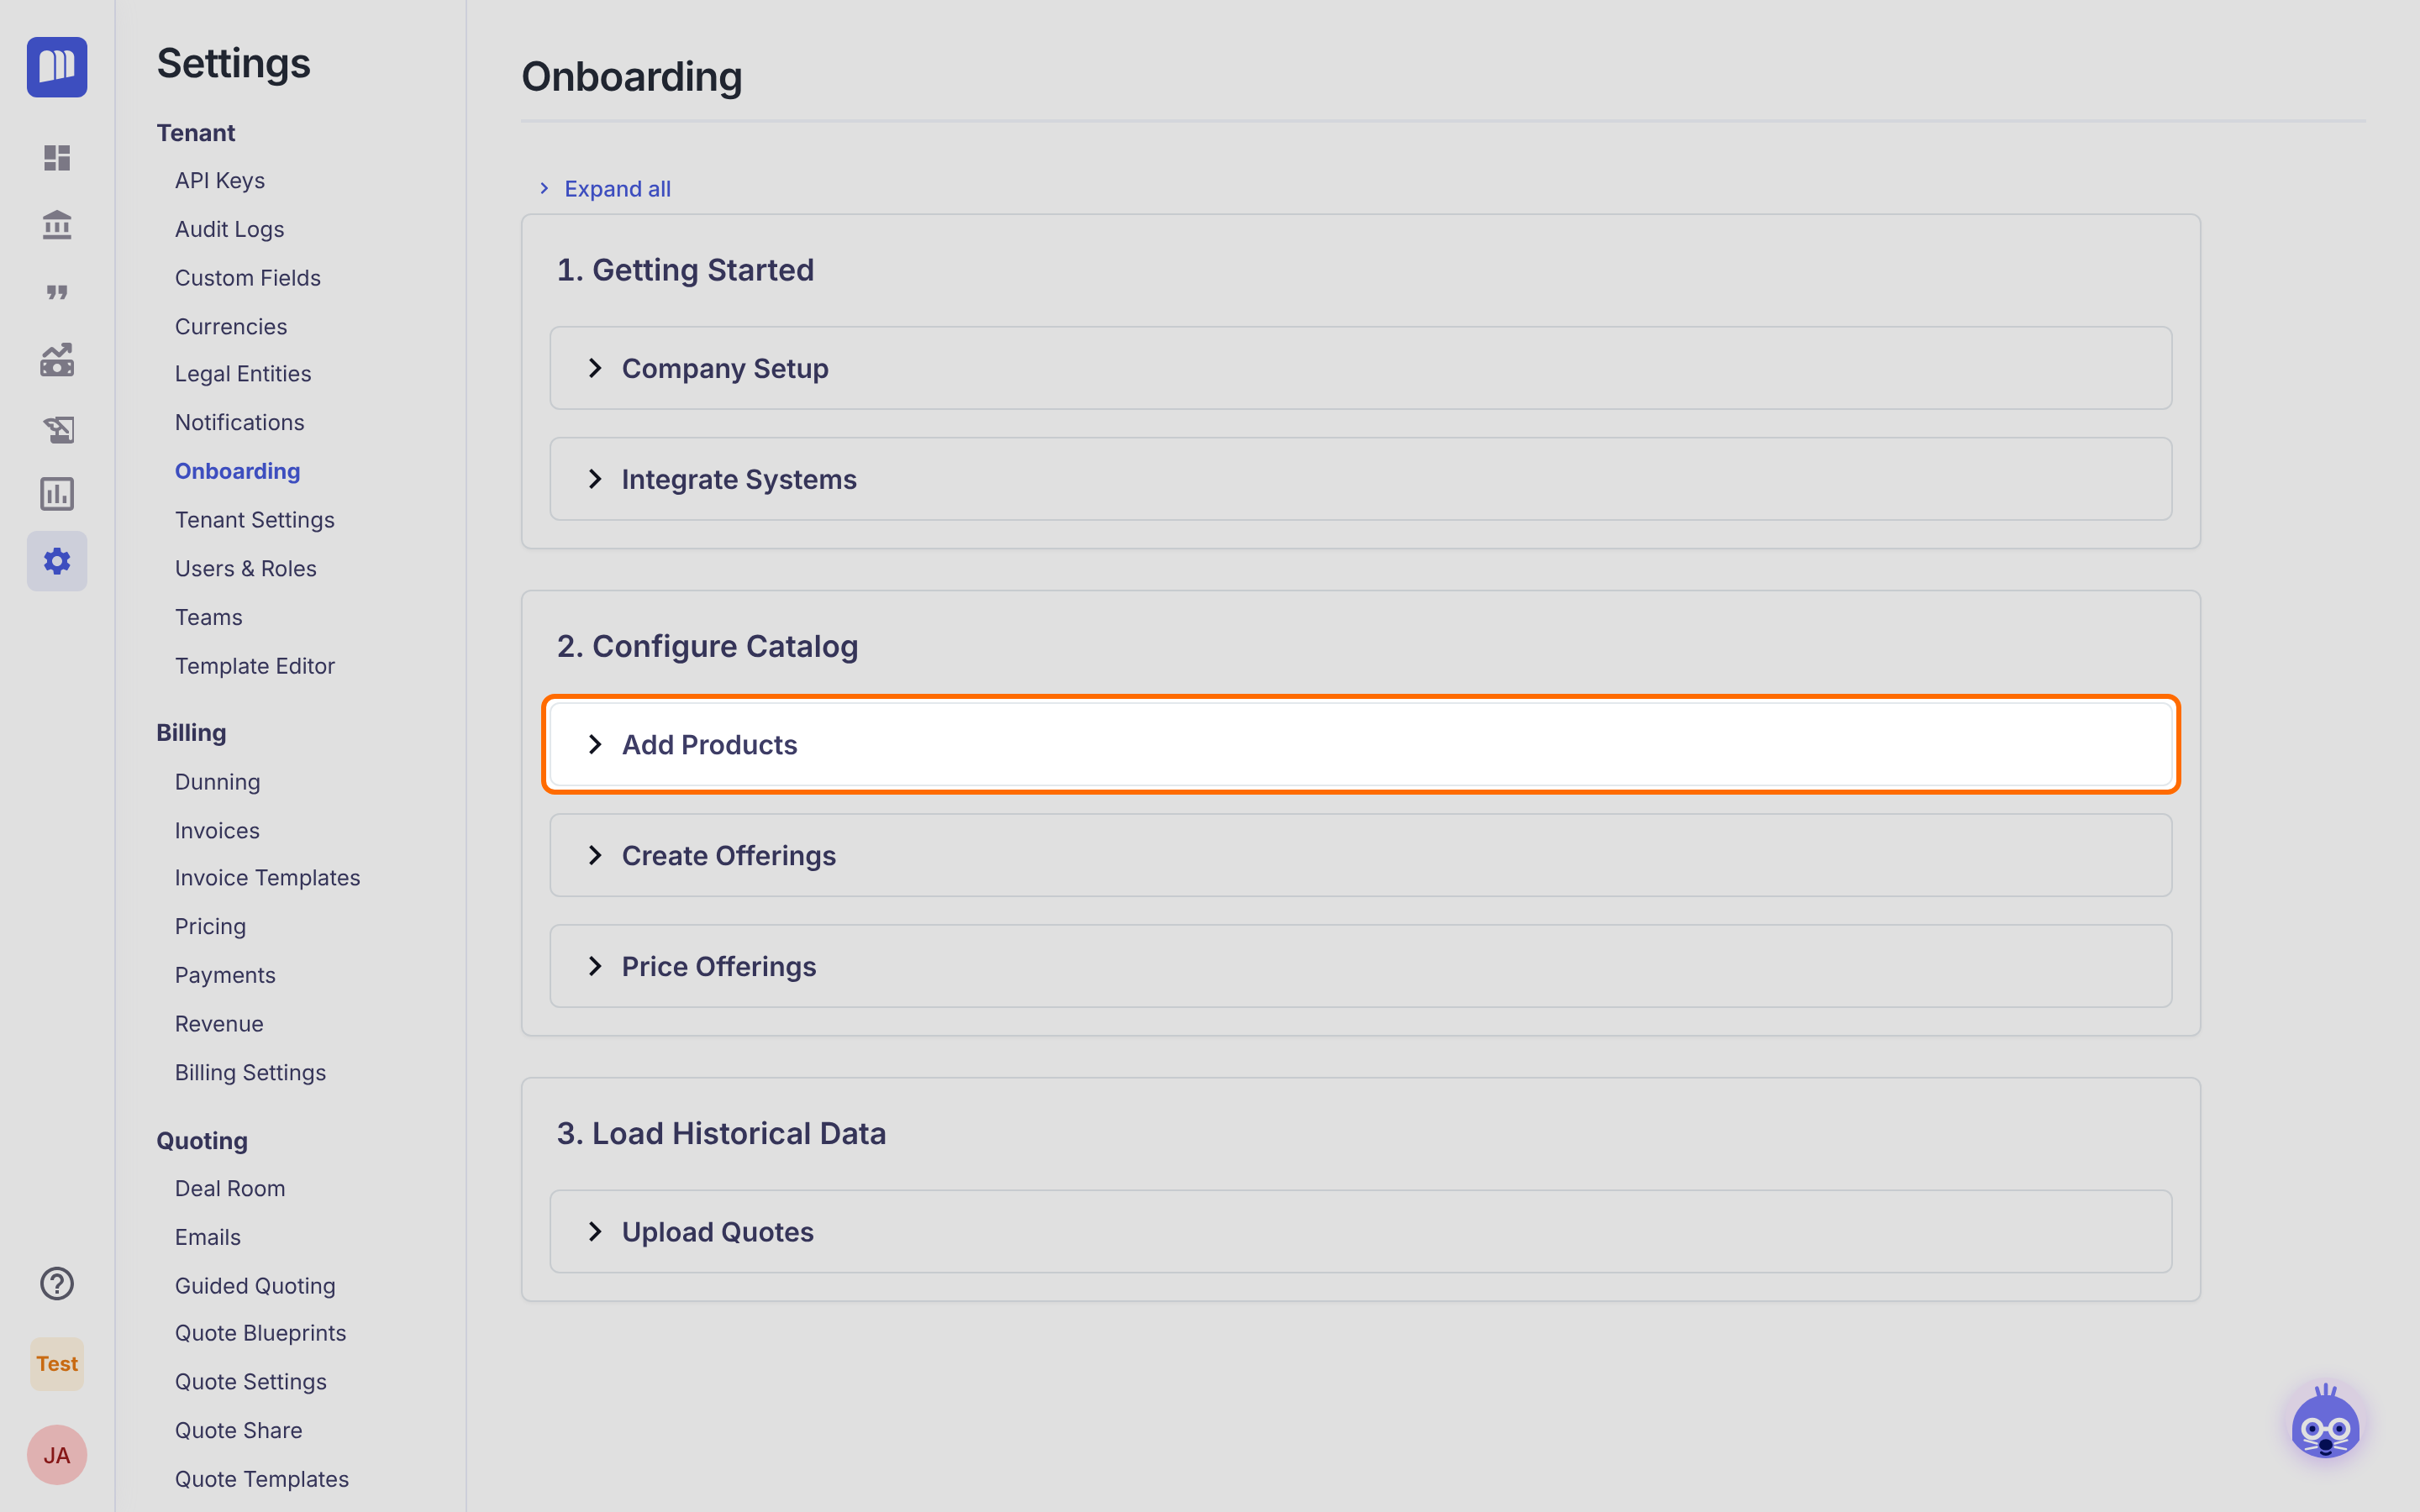Open Users & Roles
The height and width of the screenshot is (1512, 2420).
[246, 568]
